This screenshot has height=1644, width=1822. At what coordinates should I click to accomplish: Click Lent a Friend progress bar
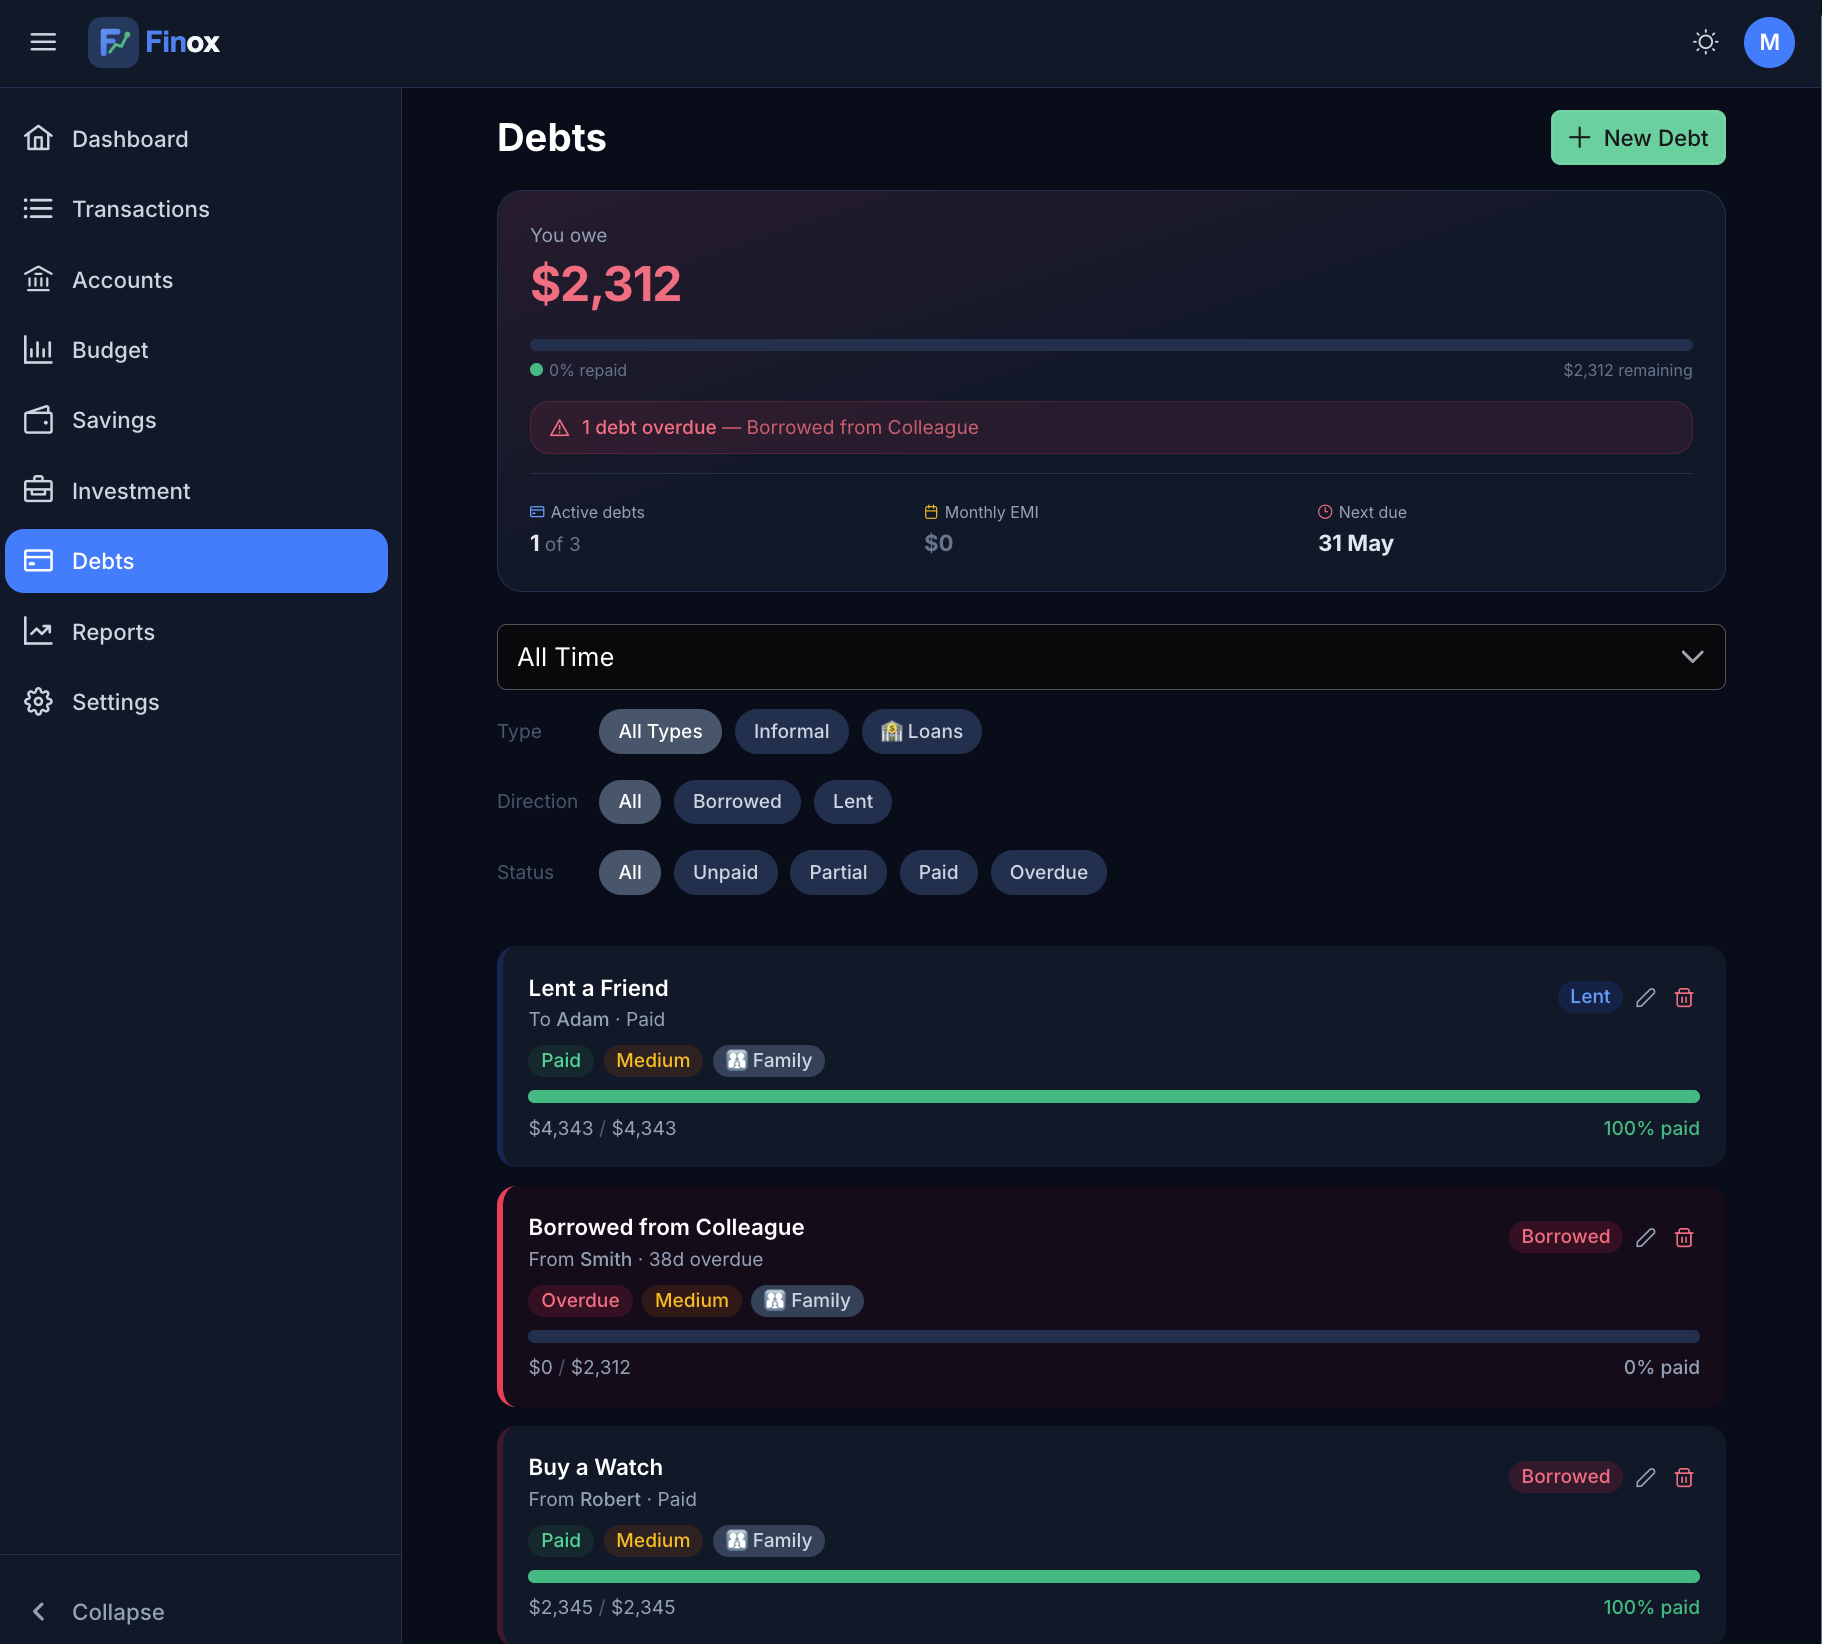(1114, 1097)
